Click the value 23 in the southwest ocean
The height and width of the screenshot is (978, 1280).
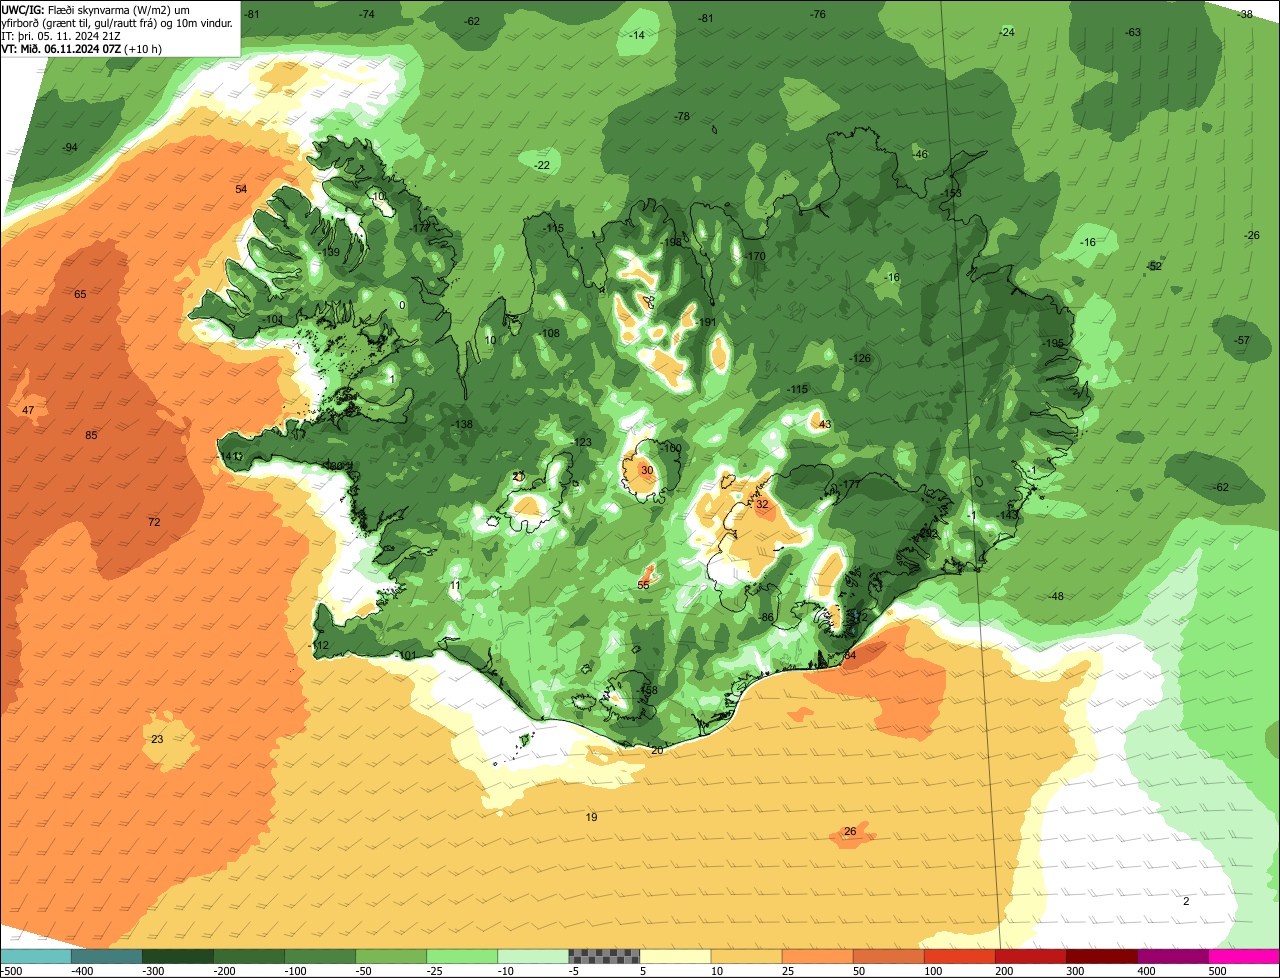click(157, 739)
